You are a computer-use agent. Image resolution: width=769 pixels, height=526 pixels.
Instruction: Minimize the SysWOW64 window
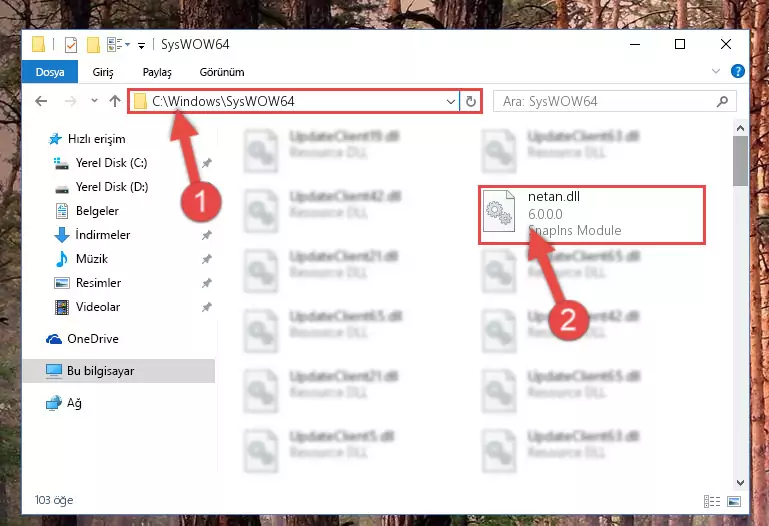click(635, 45)
